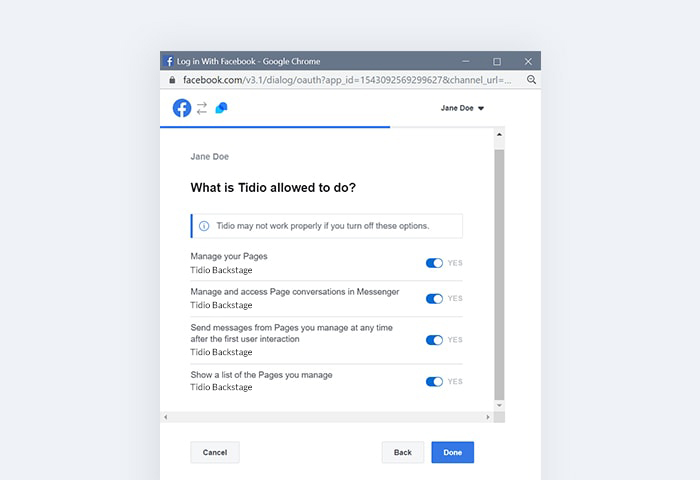The width and height of the screenshot is (700, 480).
Task: Click the 'Jane Doe' name above the heading
Action: click(209, 157)
